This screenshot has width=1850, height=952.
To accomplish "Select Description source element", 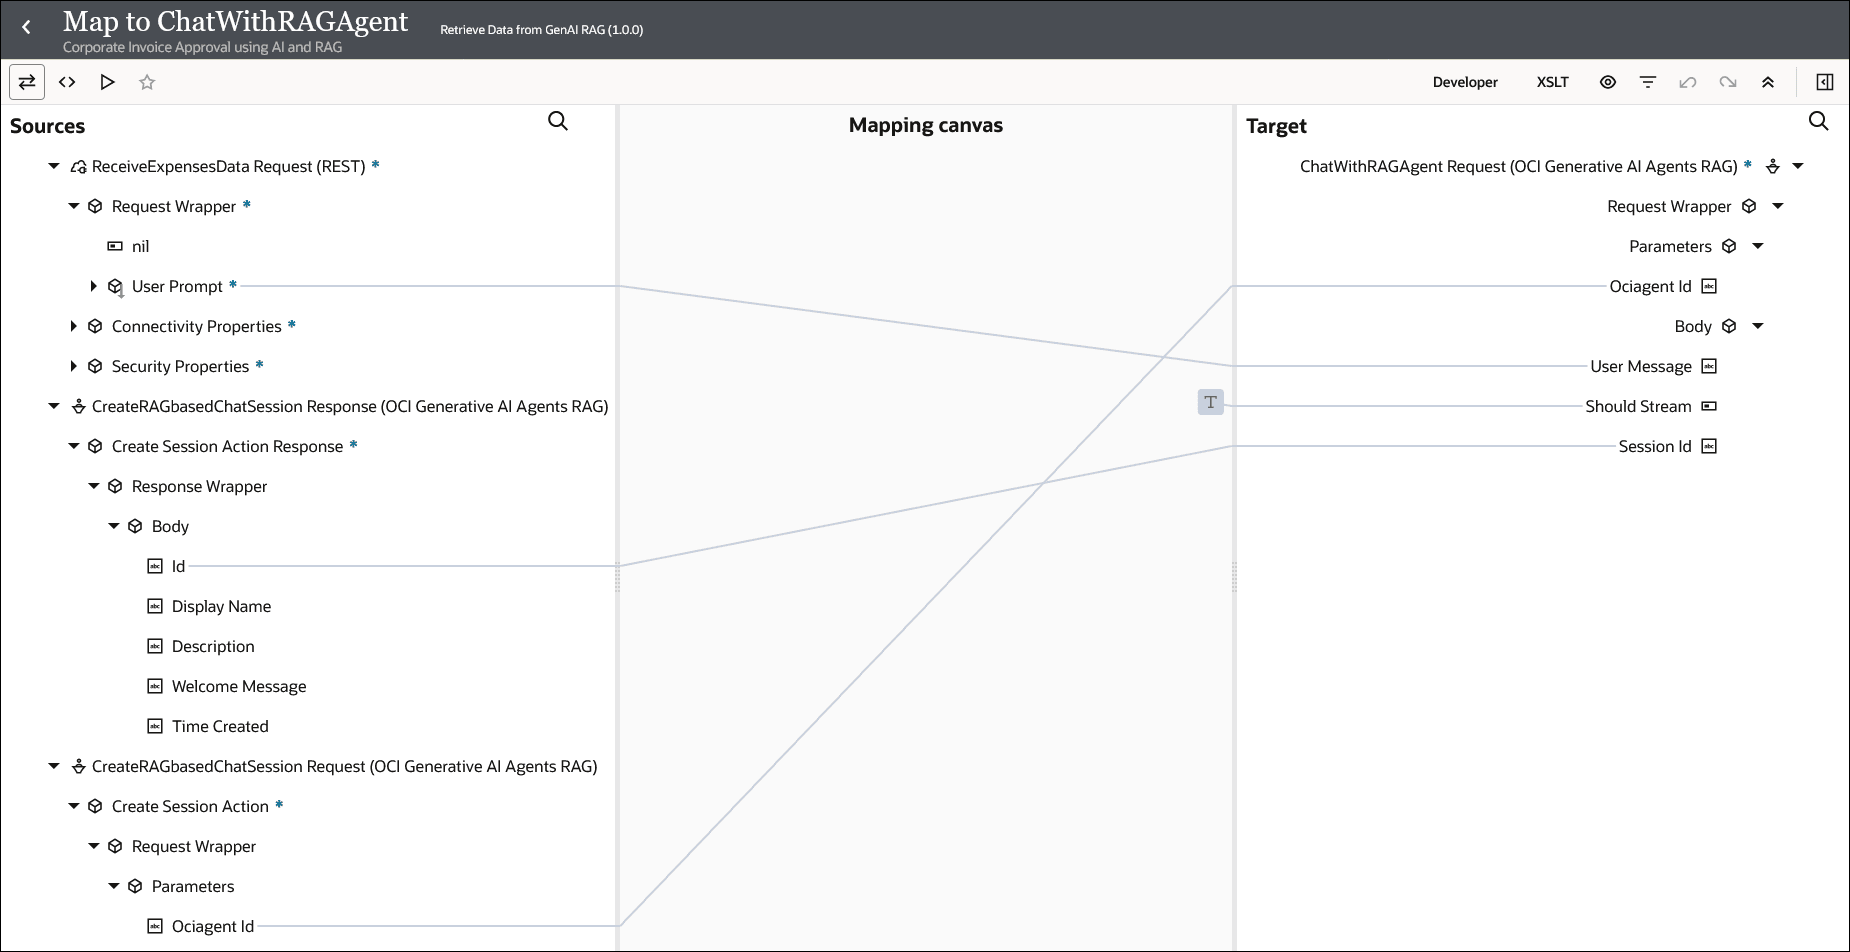I will 213,646.
